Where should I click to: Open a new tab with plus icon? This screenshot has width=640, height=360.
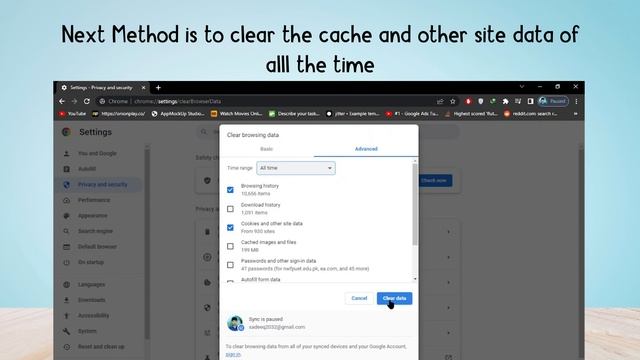158,87
